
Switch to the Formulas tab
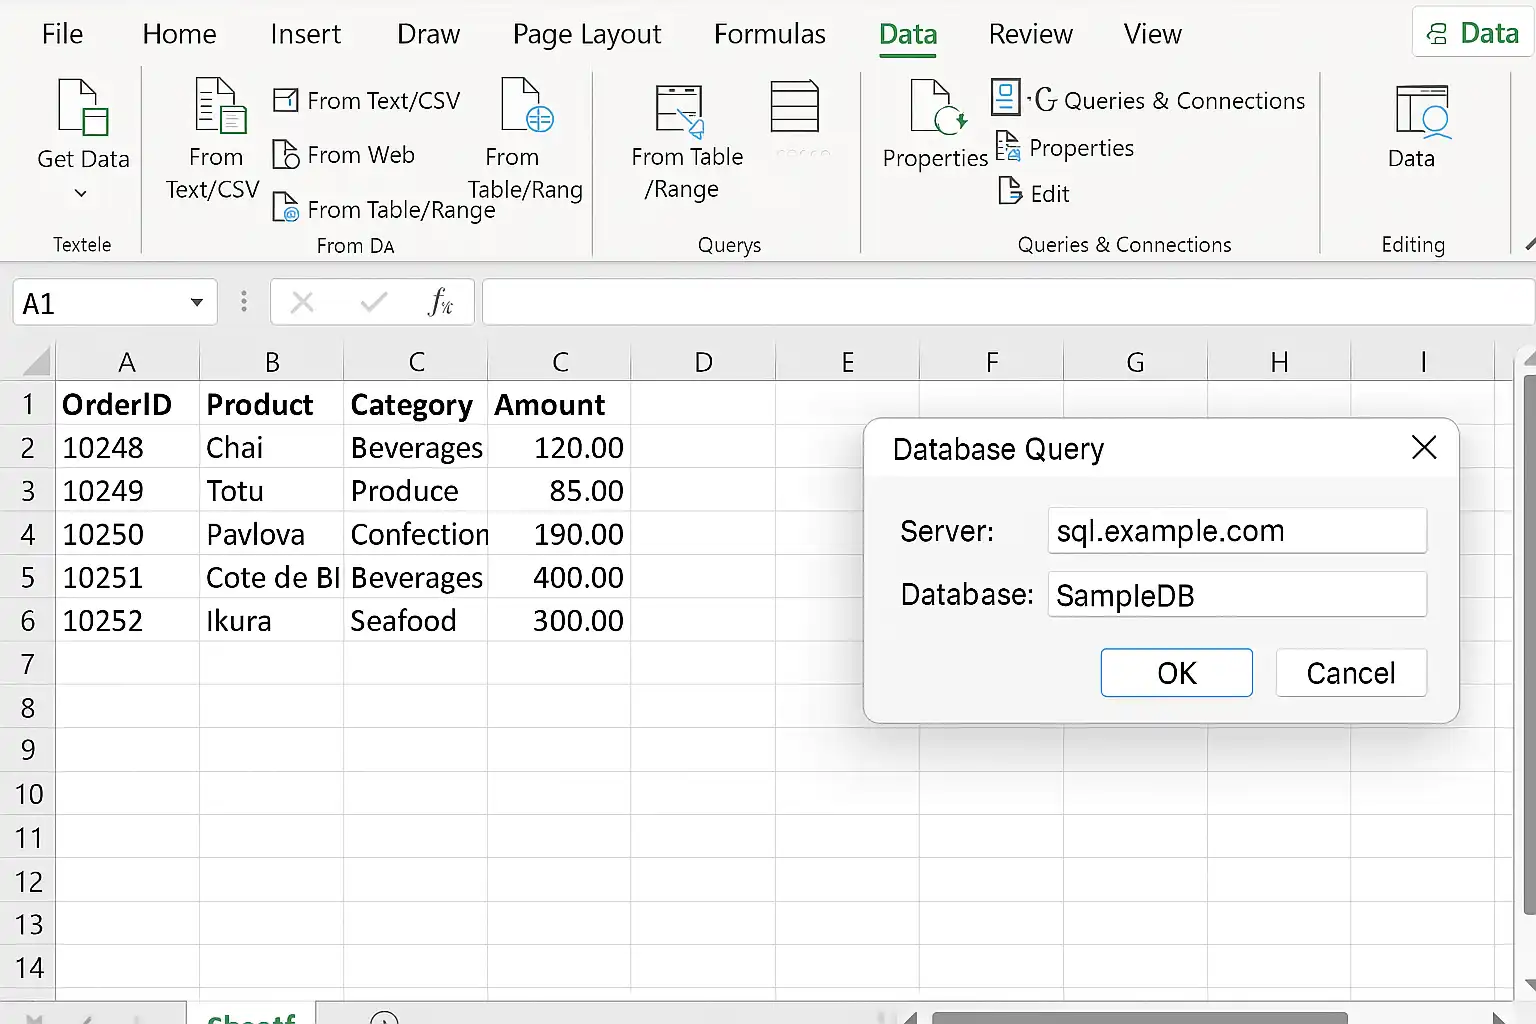769,34
